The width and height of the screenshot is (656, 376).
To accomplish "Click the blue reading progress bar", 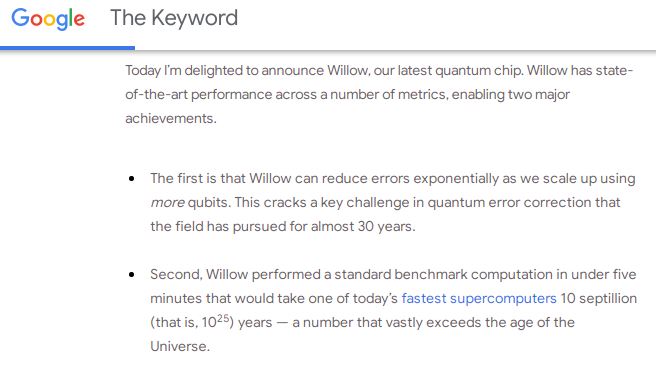I will 67,49.
